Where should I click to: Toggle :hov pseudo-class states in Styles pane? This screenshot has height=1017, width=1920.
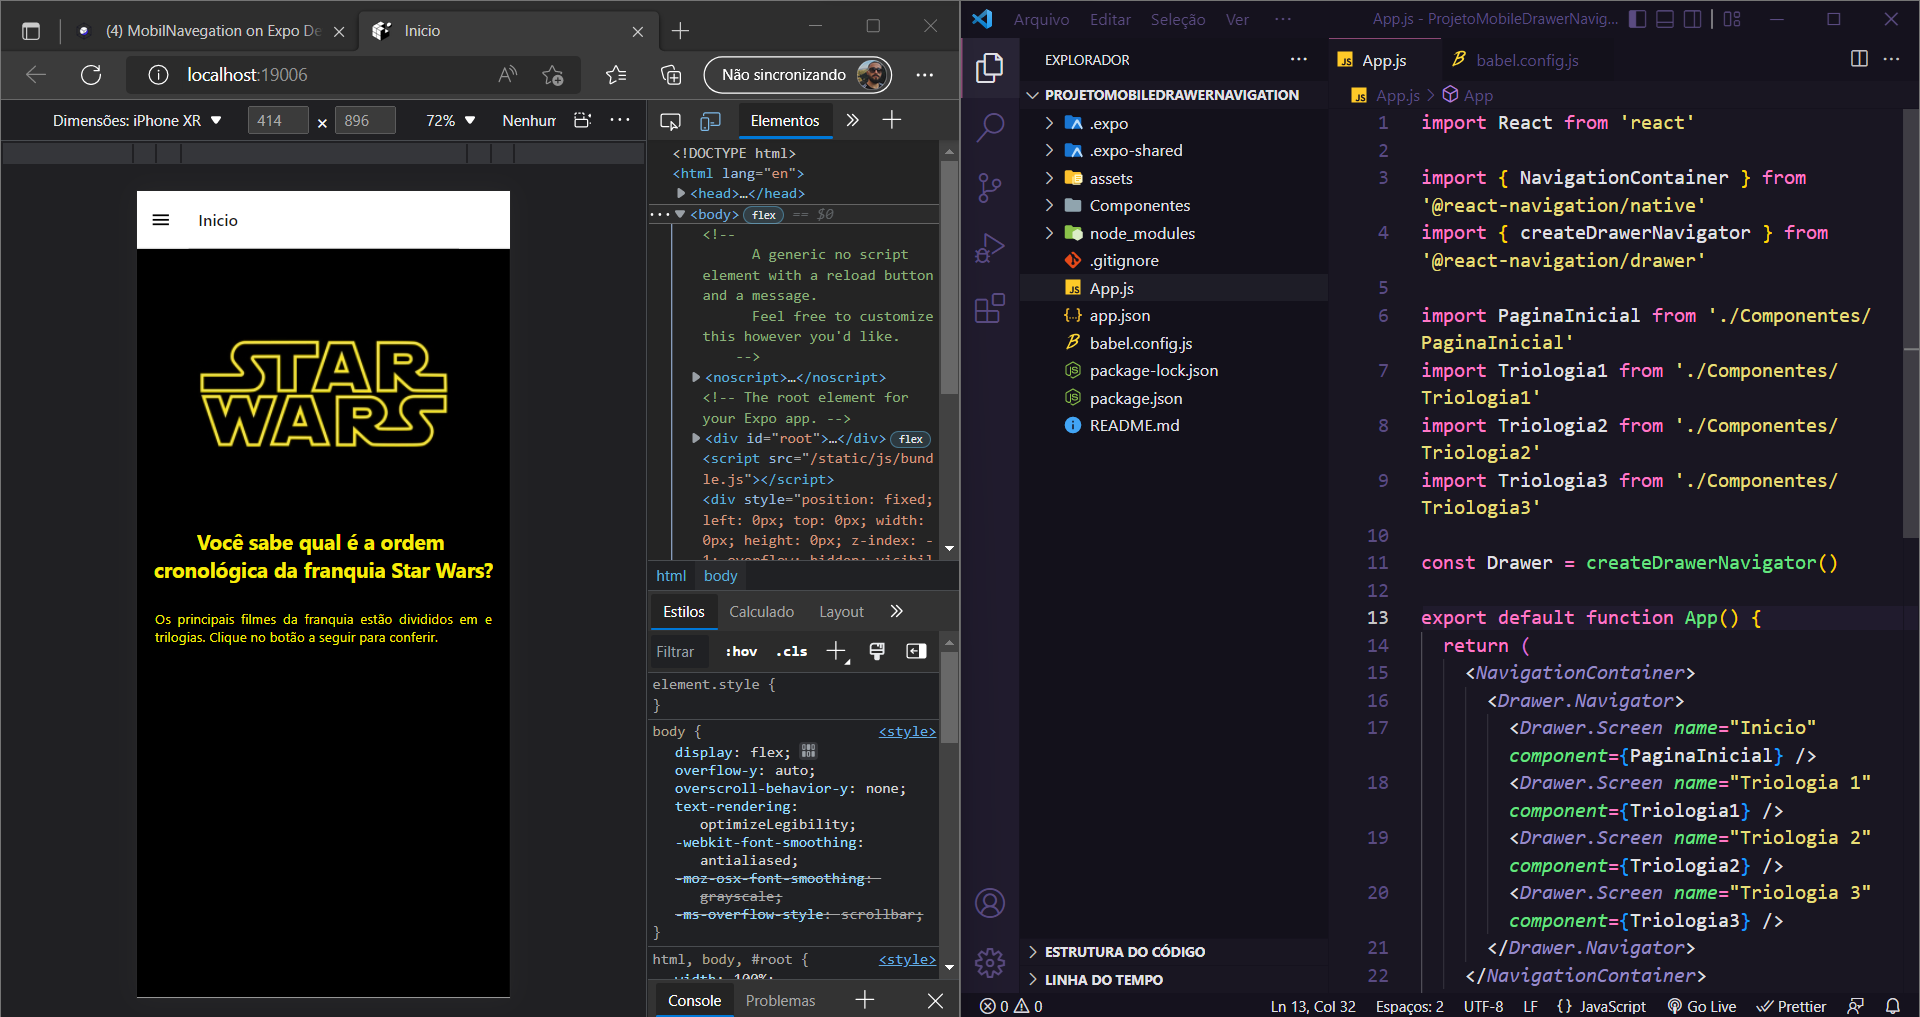(x=740, y=651)
